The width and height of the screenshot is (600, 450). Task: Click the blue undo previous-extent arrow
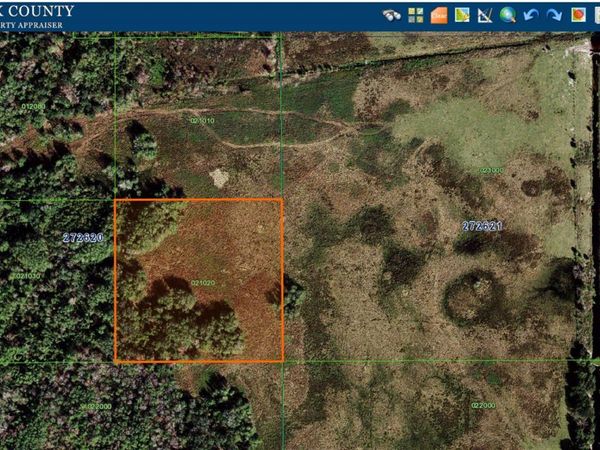[531, 15]
